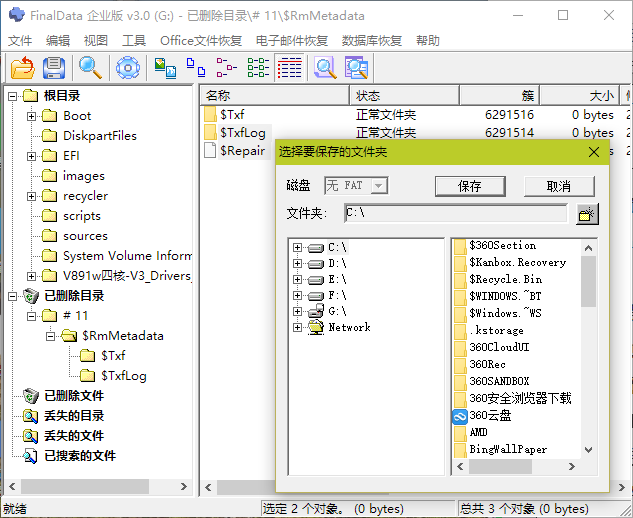This screenshot has height=518, width=633.
Task: Sort by the 大小 column header
Action: (579, 96)
